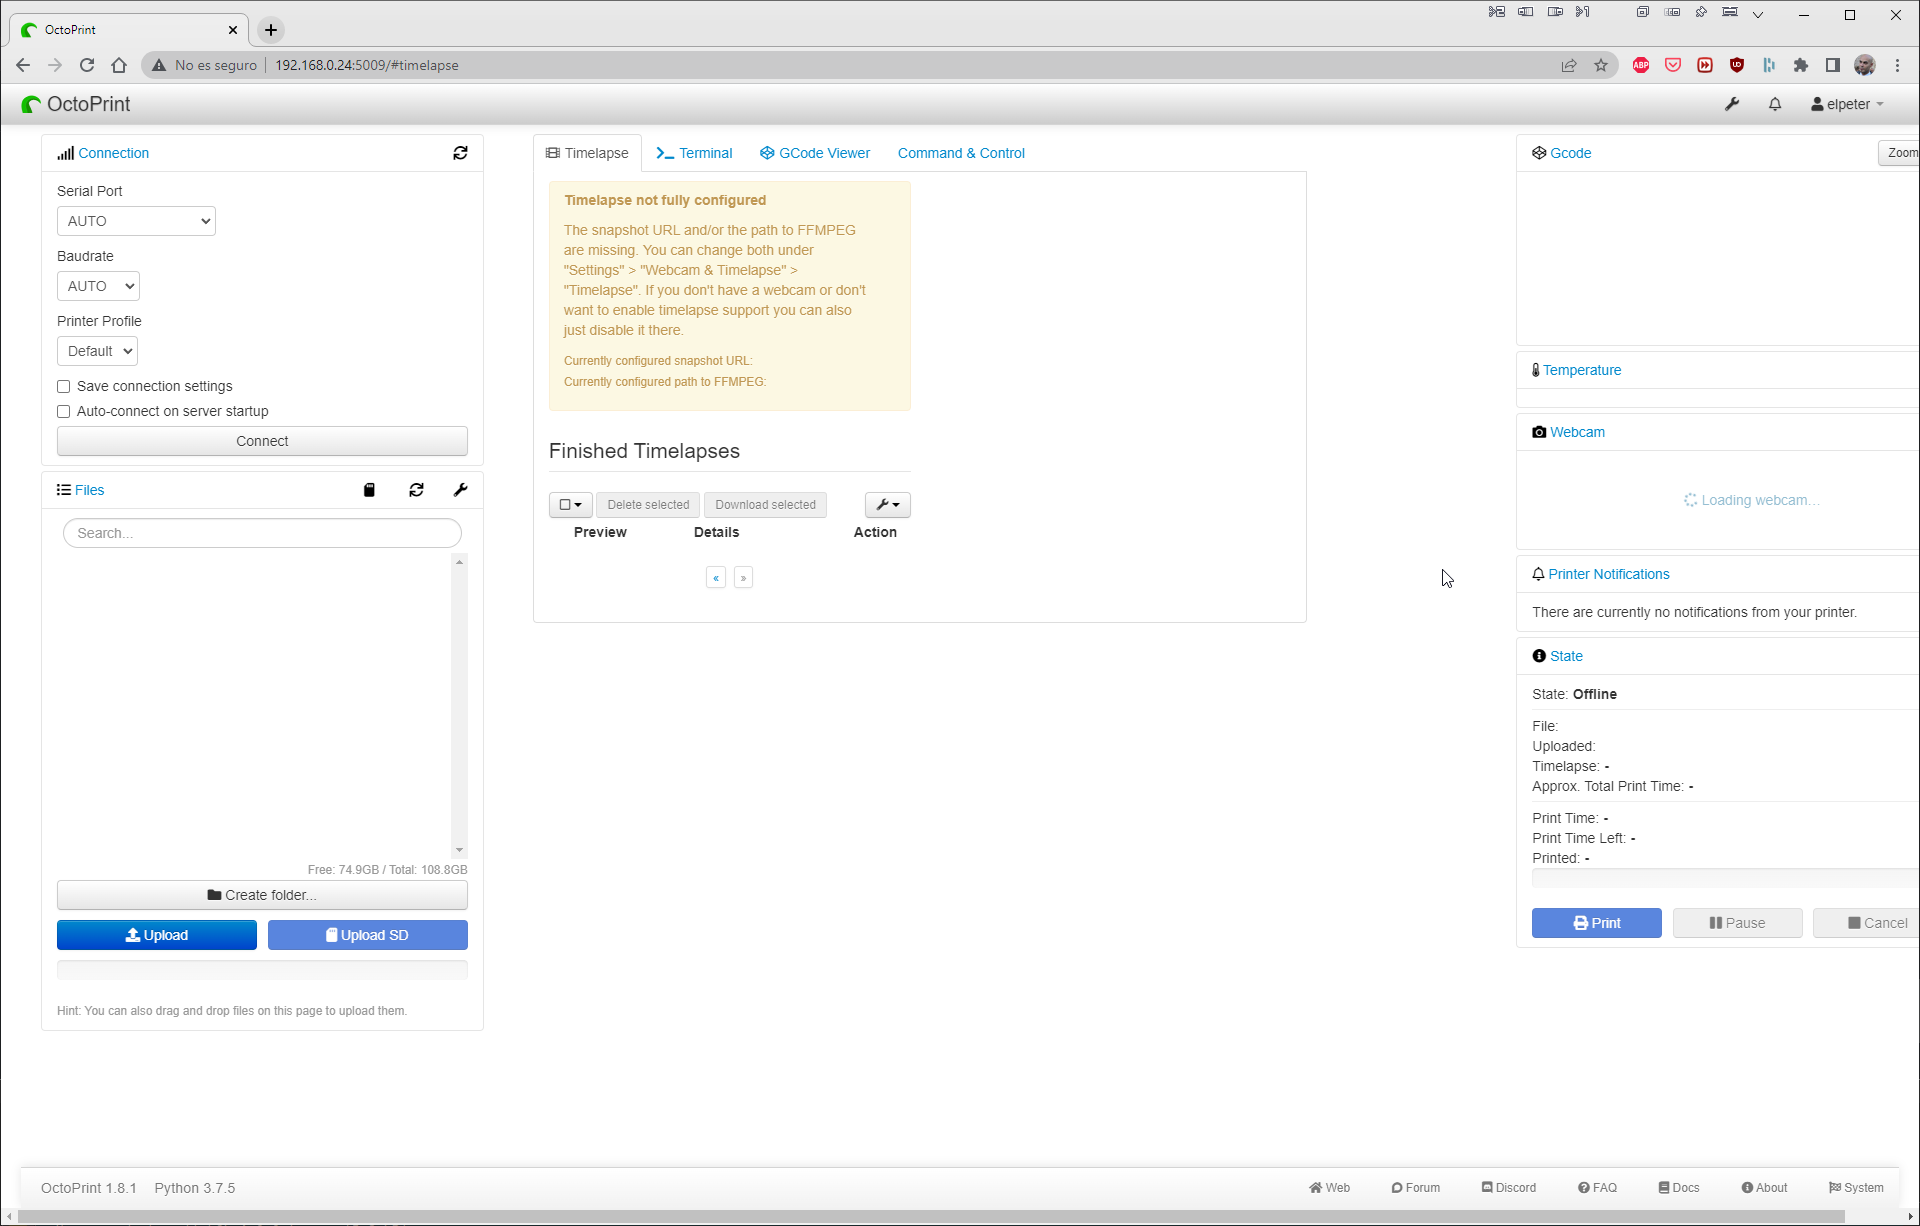This screenshot has height=1226, width=1920.
Task: Enable Auto-connect on server startup
Action: (63, 411)
